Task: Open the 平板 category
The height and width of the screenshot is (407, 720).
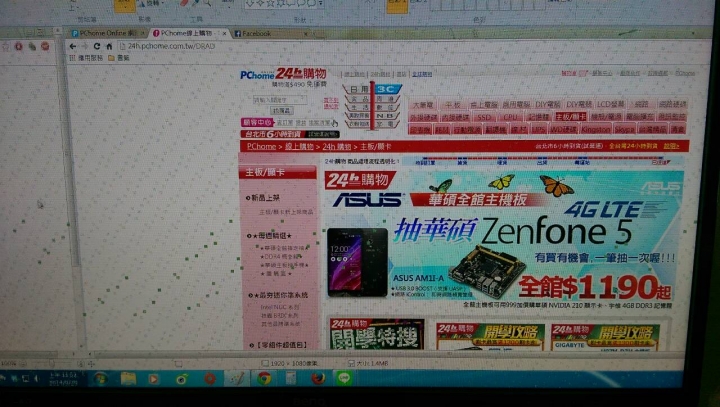Action: 452,105
